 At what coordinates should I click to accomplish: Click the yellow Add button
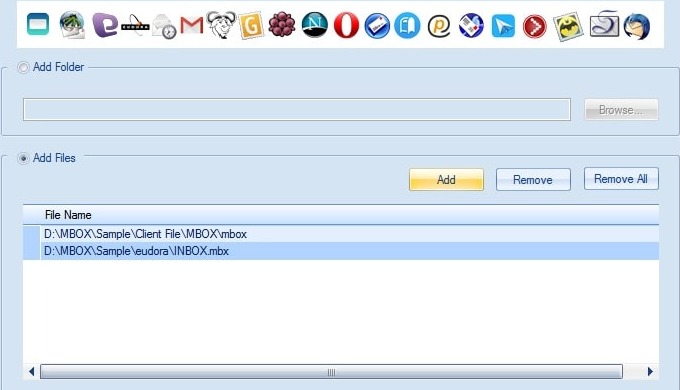point(446,180)
